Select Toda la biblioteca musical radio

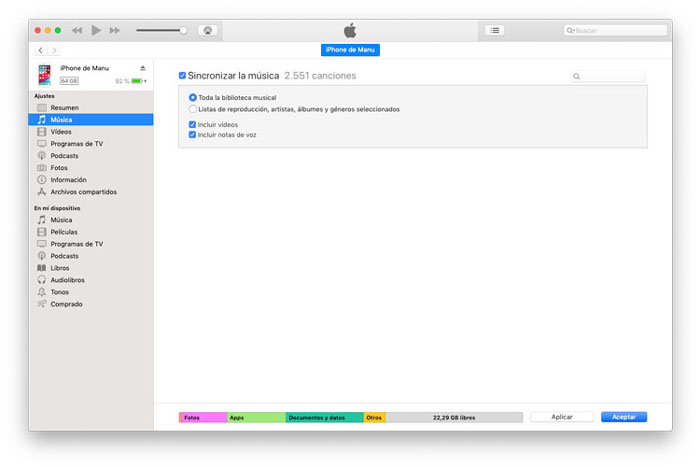click(x=193, y=97)
